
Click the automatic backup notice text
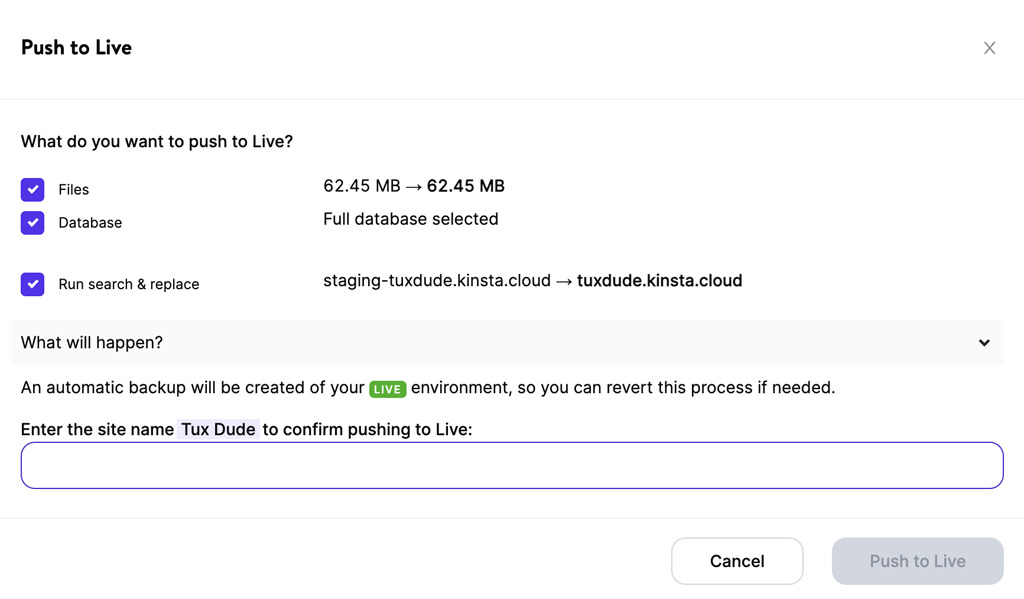click(x=428, y=388)
